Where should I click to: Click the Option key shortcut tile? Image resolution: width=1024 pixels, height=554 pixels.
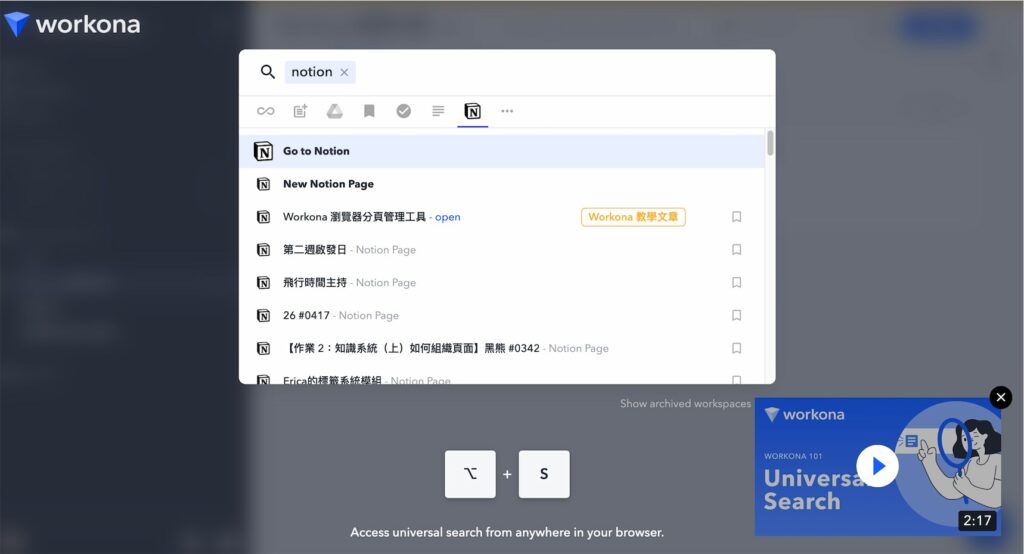click(470, 474)
